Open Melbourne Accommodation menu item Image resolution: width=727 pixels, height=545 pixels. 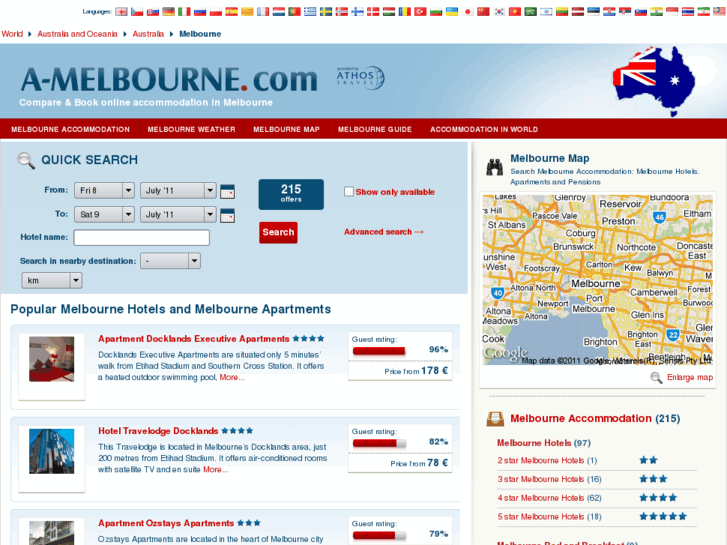click(x=70, y=129)
